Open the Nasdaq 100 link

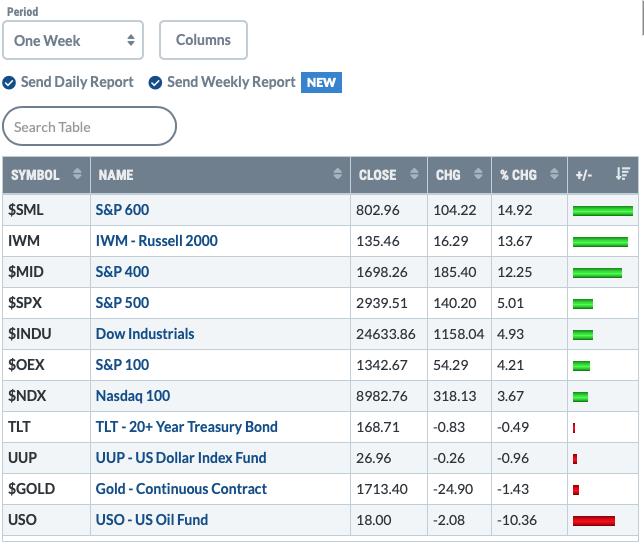[x=133, y=396]
